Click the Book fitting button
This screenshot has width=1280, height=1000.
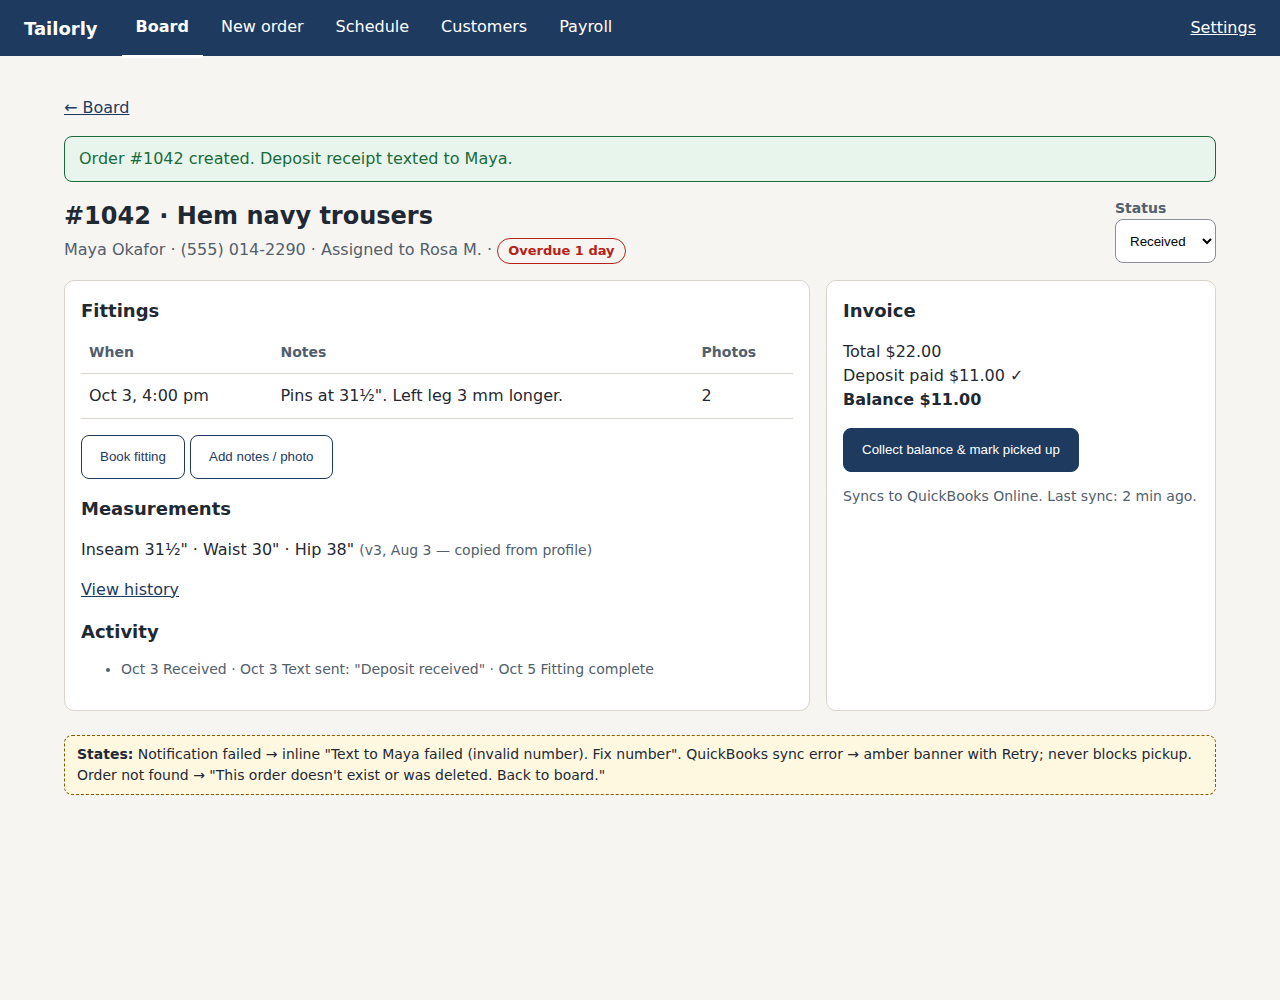[133, 457]
